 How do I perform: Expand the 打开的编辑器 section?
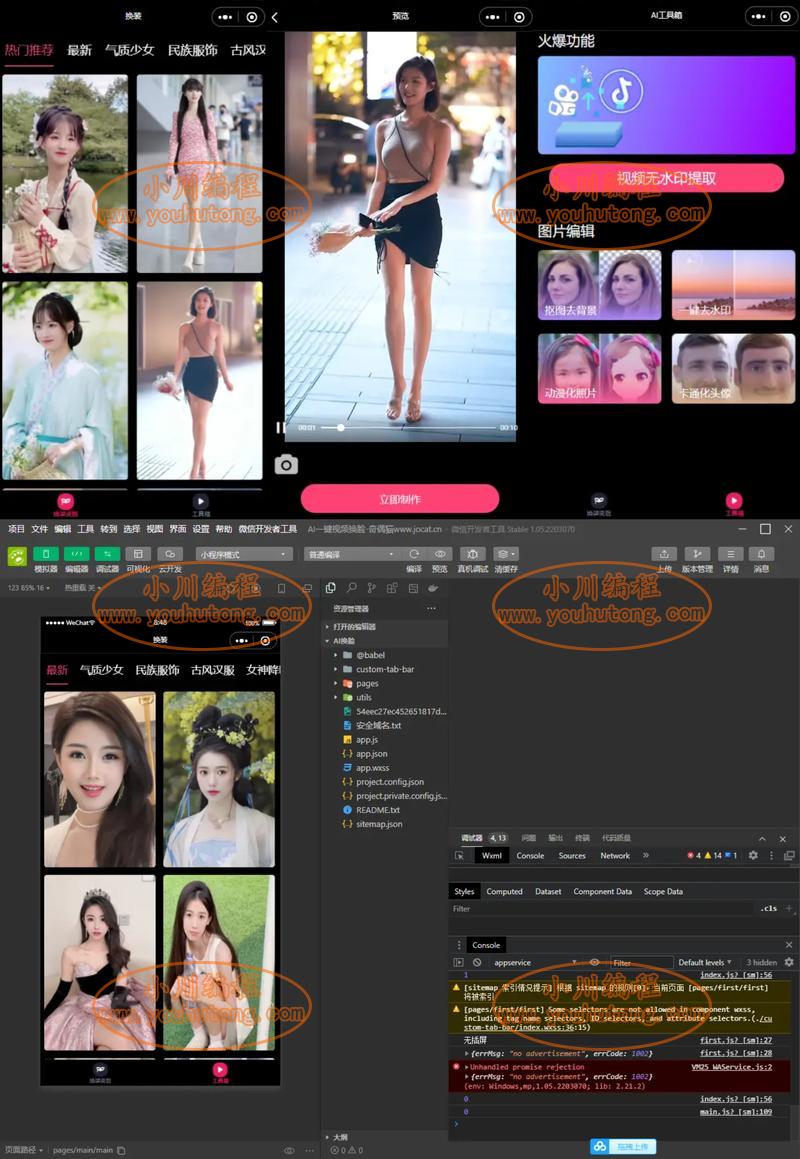click(384, 626)
